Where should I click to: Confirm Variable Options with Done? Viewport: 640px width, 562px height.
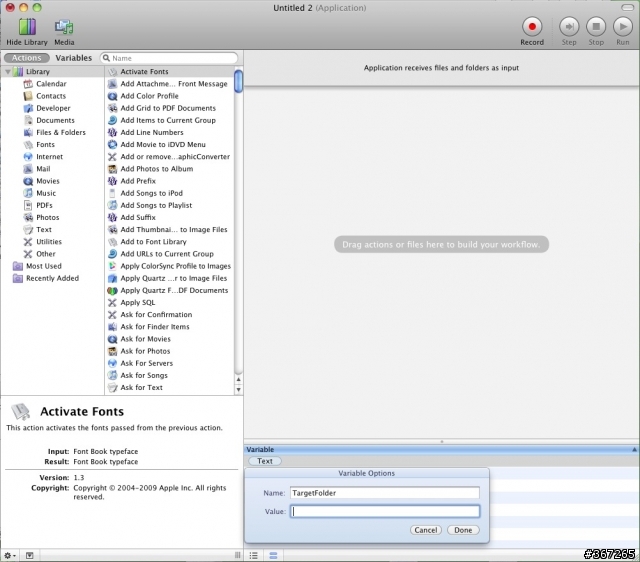463,530
